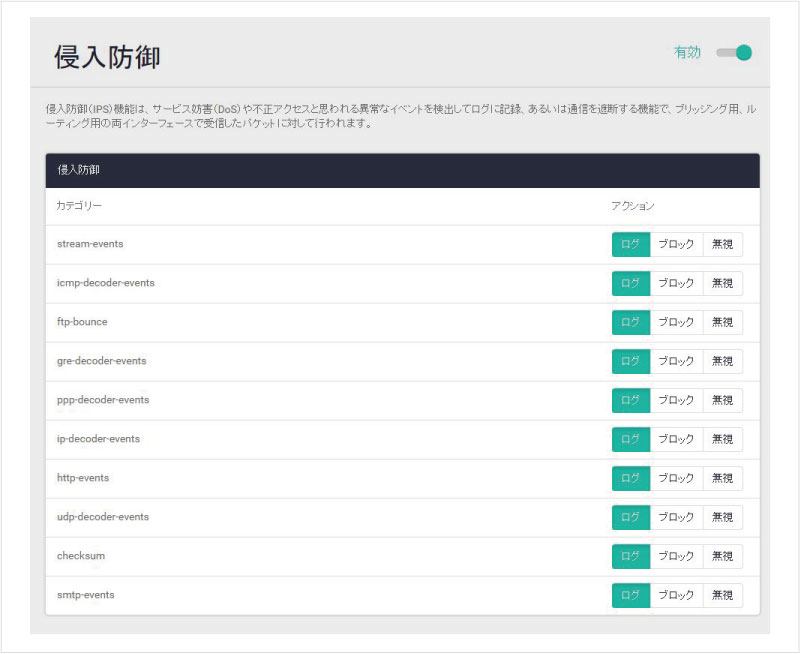This screenshot has width=800, height=654.
Task: Choose ログ for ftp-bounce
Action: point(630,322)
